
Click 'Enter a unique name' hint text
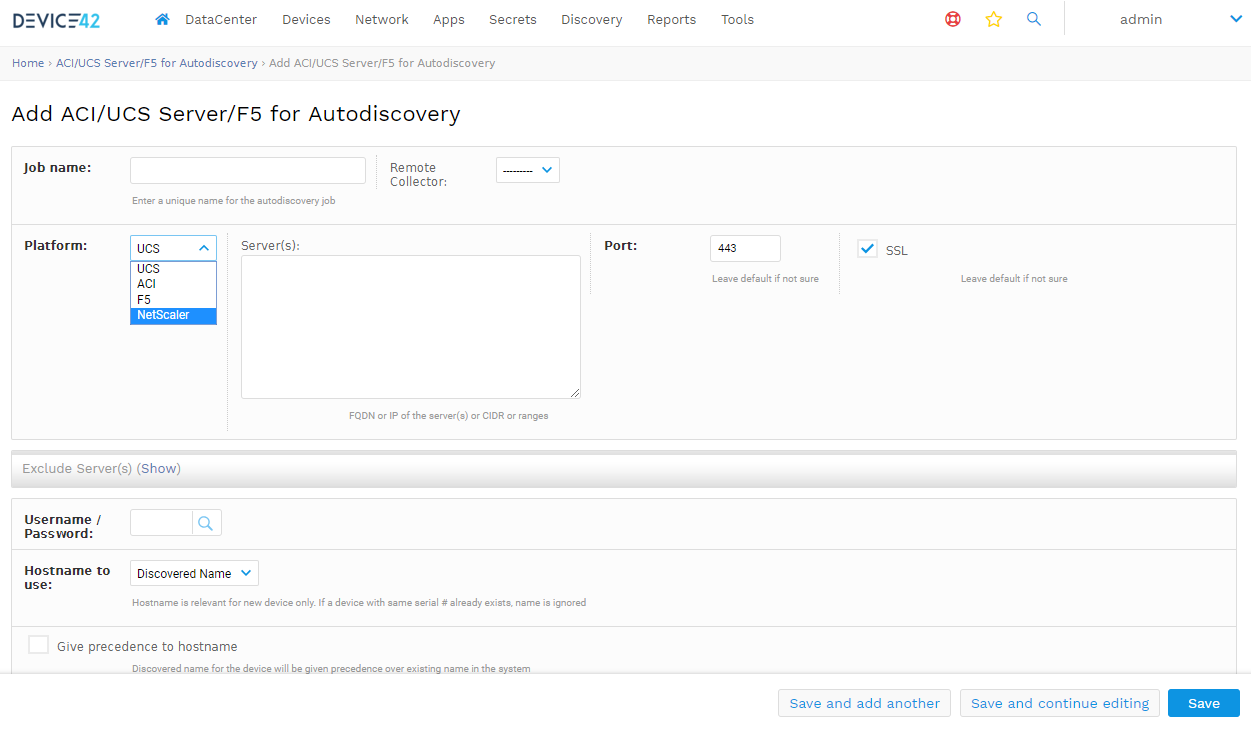234,201
